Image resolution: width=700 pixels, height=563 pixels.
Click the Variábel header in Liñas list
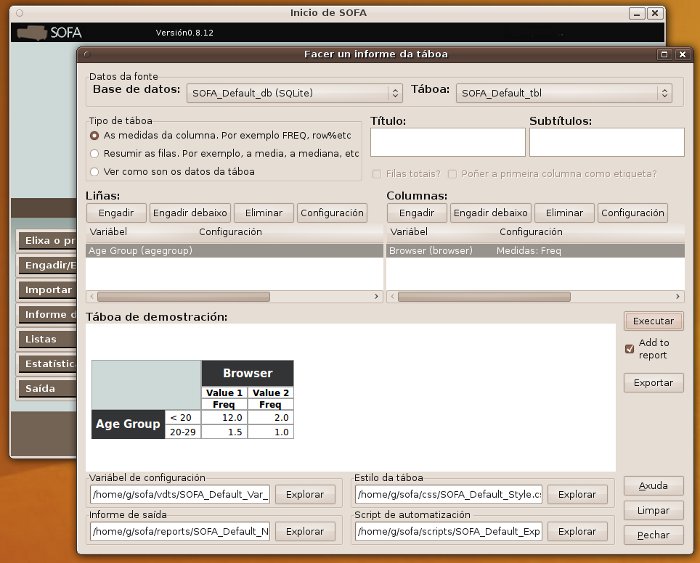pyautogui.click(x=108, y=232)
